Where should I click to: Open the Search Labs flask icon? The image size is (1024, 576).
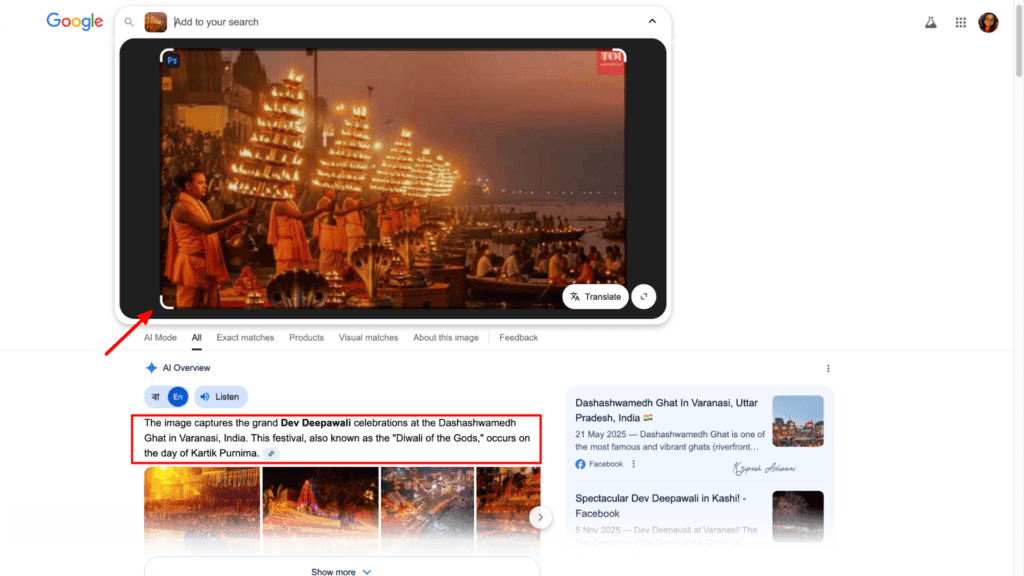coord(931,21)
